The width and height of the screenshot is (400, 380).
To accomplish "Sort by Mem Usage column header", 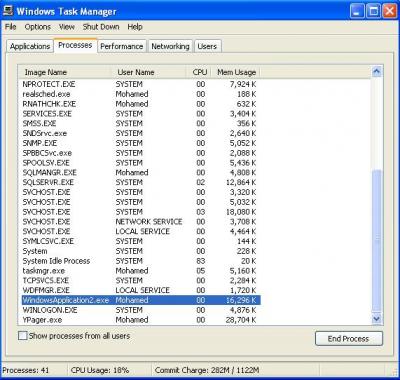I will click(x=236, y=72).
